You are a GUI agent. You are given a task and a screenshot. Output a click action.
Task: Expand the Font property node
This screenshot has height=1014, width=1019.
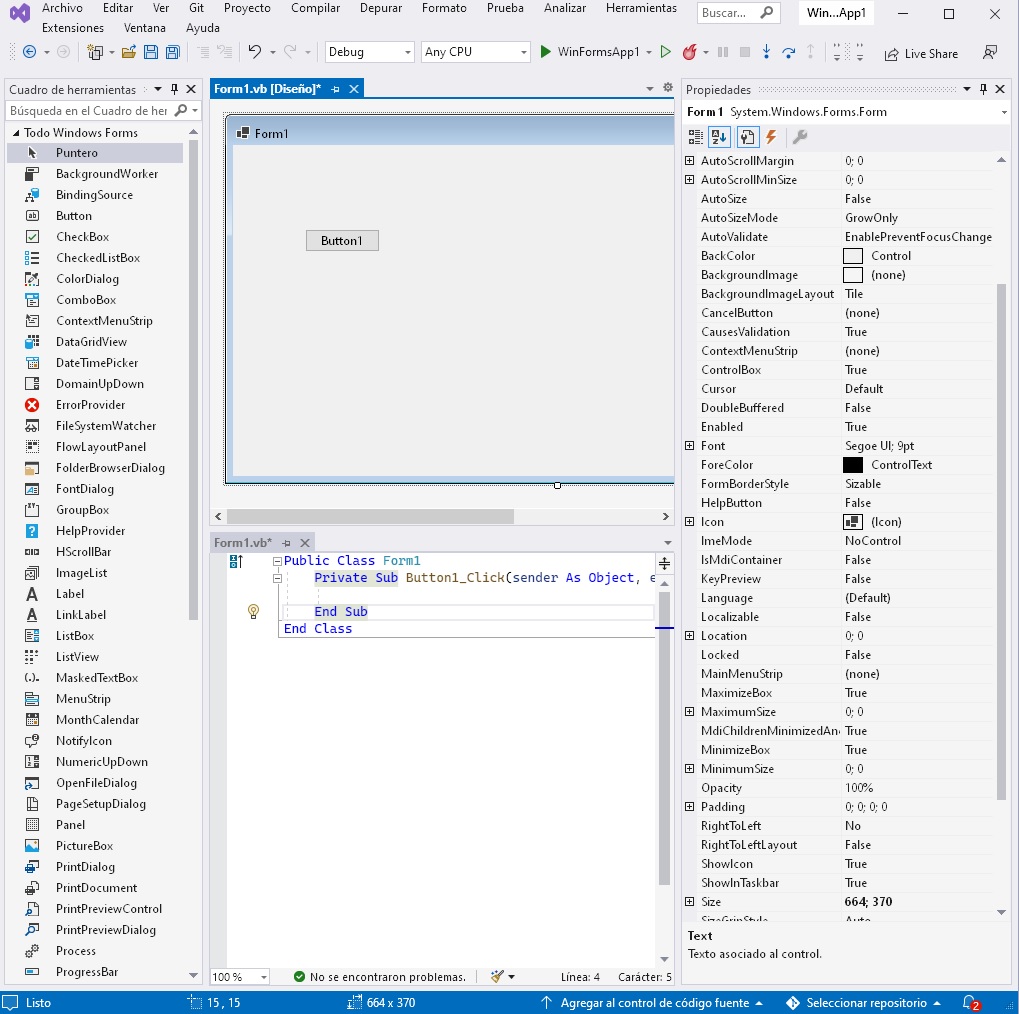click(x=690, y=446)
